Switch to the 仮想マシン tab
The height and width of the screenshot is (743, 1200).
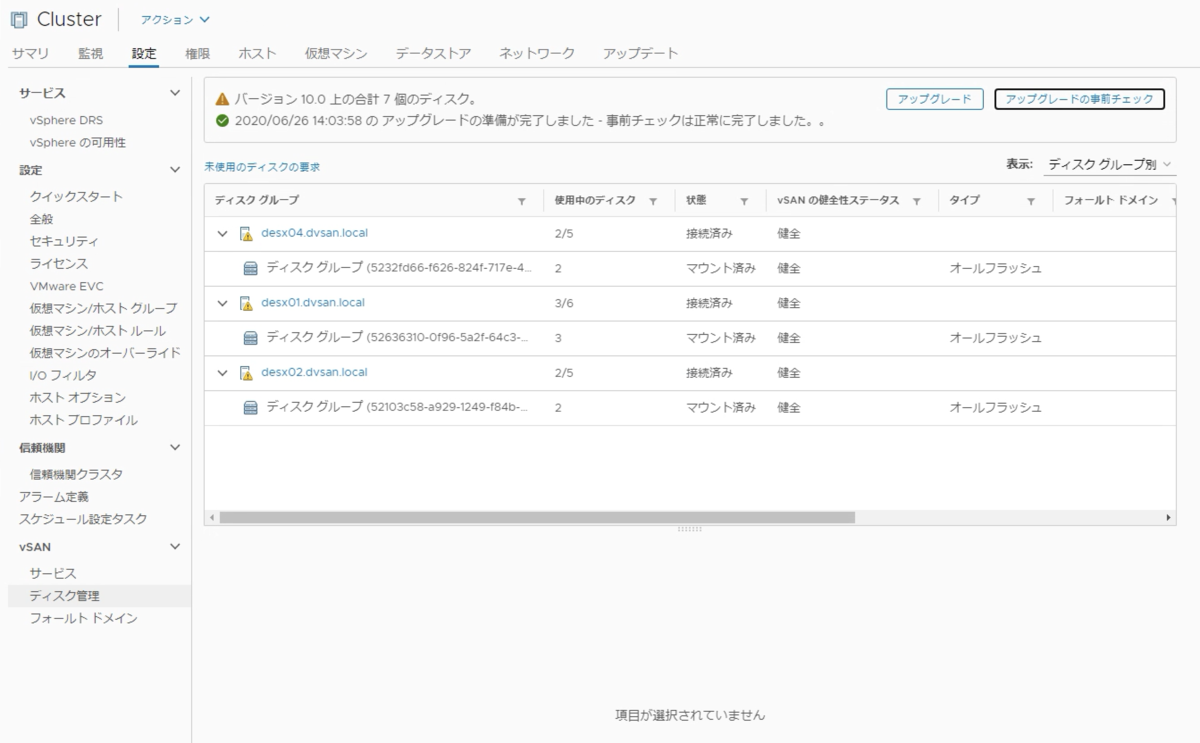[336, 53]
